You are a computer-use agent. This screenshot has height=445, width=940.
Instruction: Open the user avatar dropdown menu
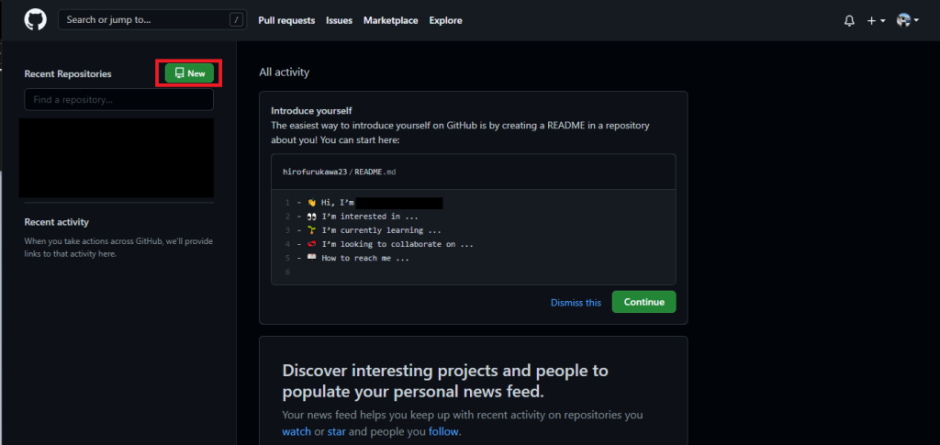907,20
